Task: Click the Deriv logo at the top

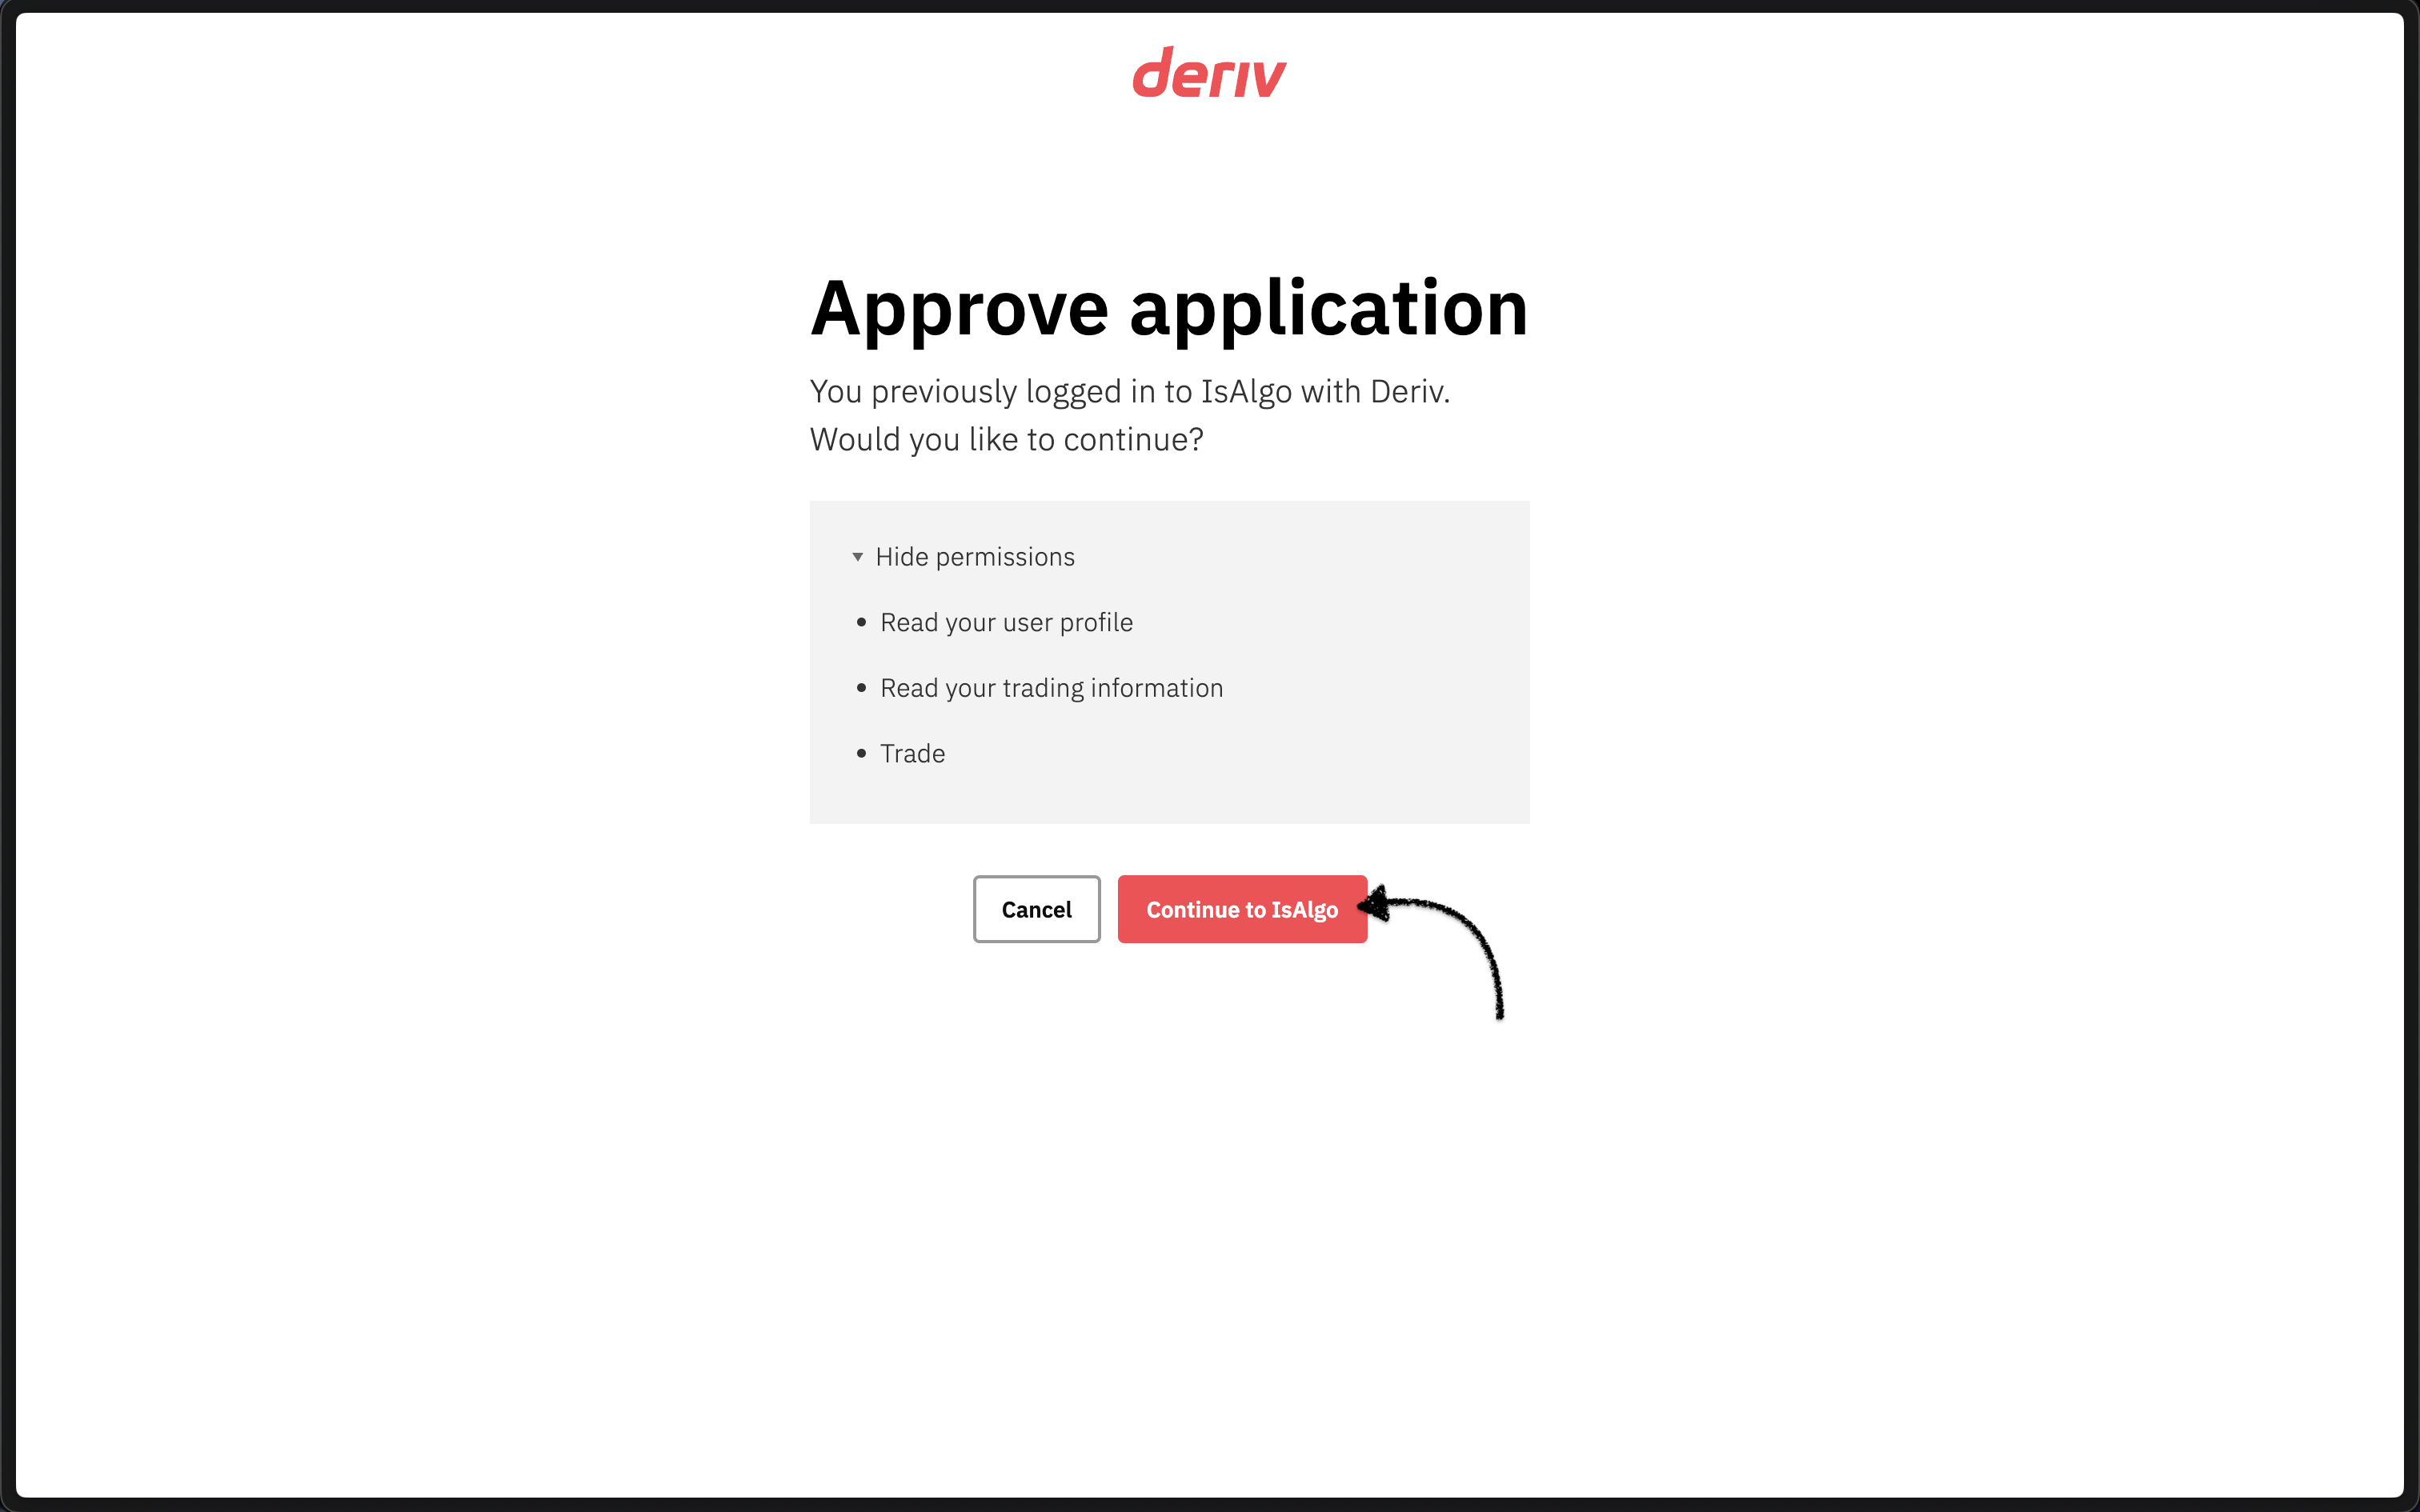Action: pos(1208,73)
